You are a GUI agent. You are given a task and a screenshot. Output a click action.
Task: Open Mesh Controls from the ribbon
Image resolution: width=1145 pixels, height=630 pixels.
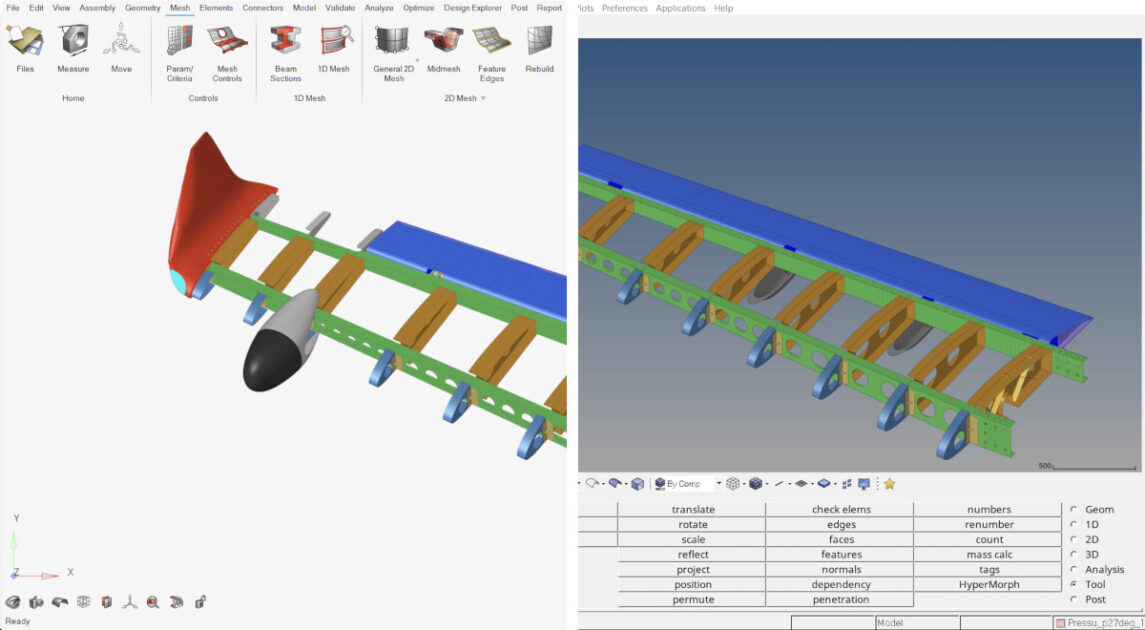tap(227, 42)
